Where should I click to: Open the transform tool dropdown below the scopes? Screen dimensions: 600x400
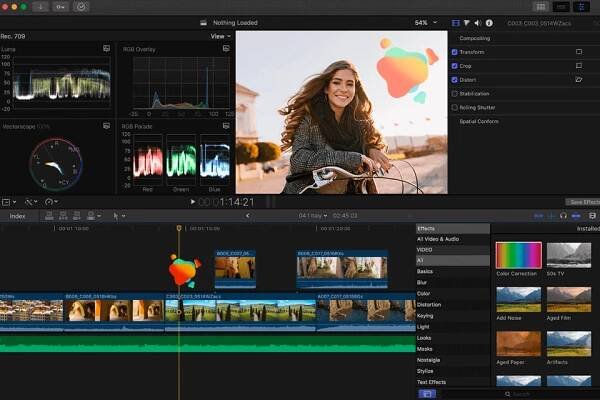coord(9,202)
